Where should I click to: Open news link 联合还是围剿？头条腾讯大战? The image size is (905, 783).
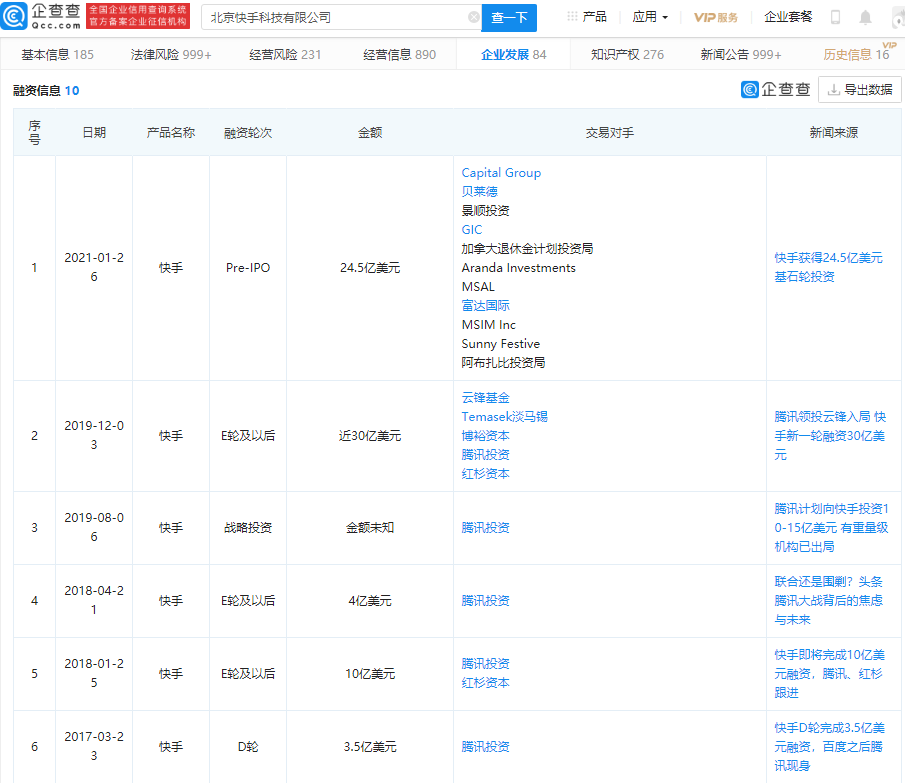(x=828, y=601)
